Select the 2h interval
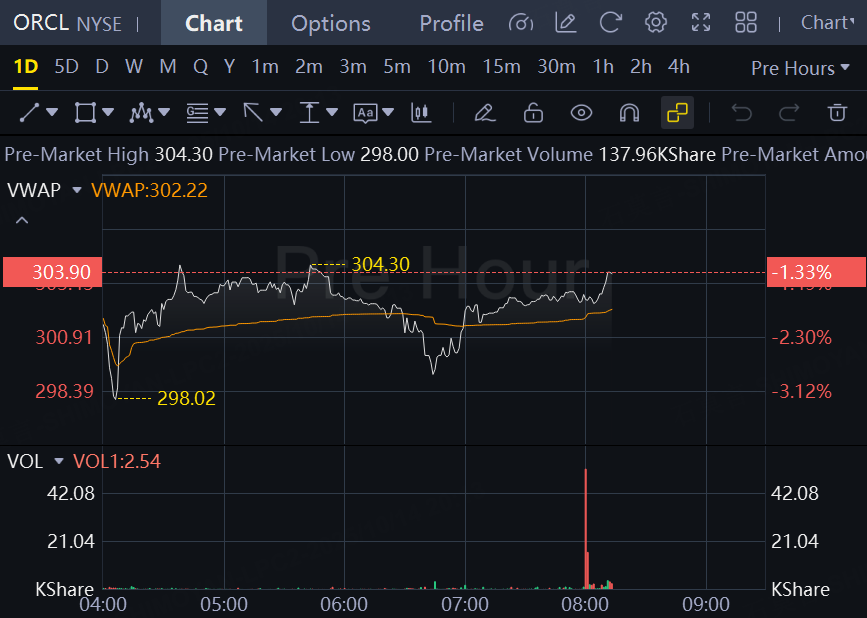The height and width of the screenshot is (618, 867). (x=641, y=67)
